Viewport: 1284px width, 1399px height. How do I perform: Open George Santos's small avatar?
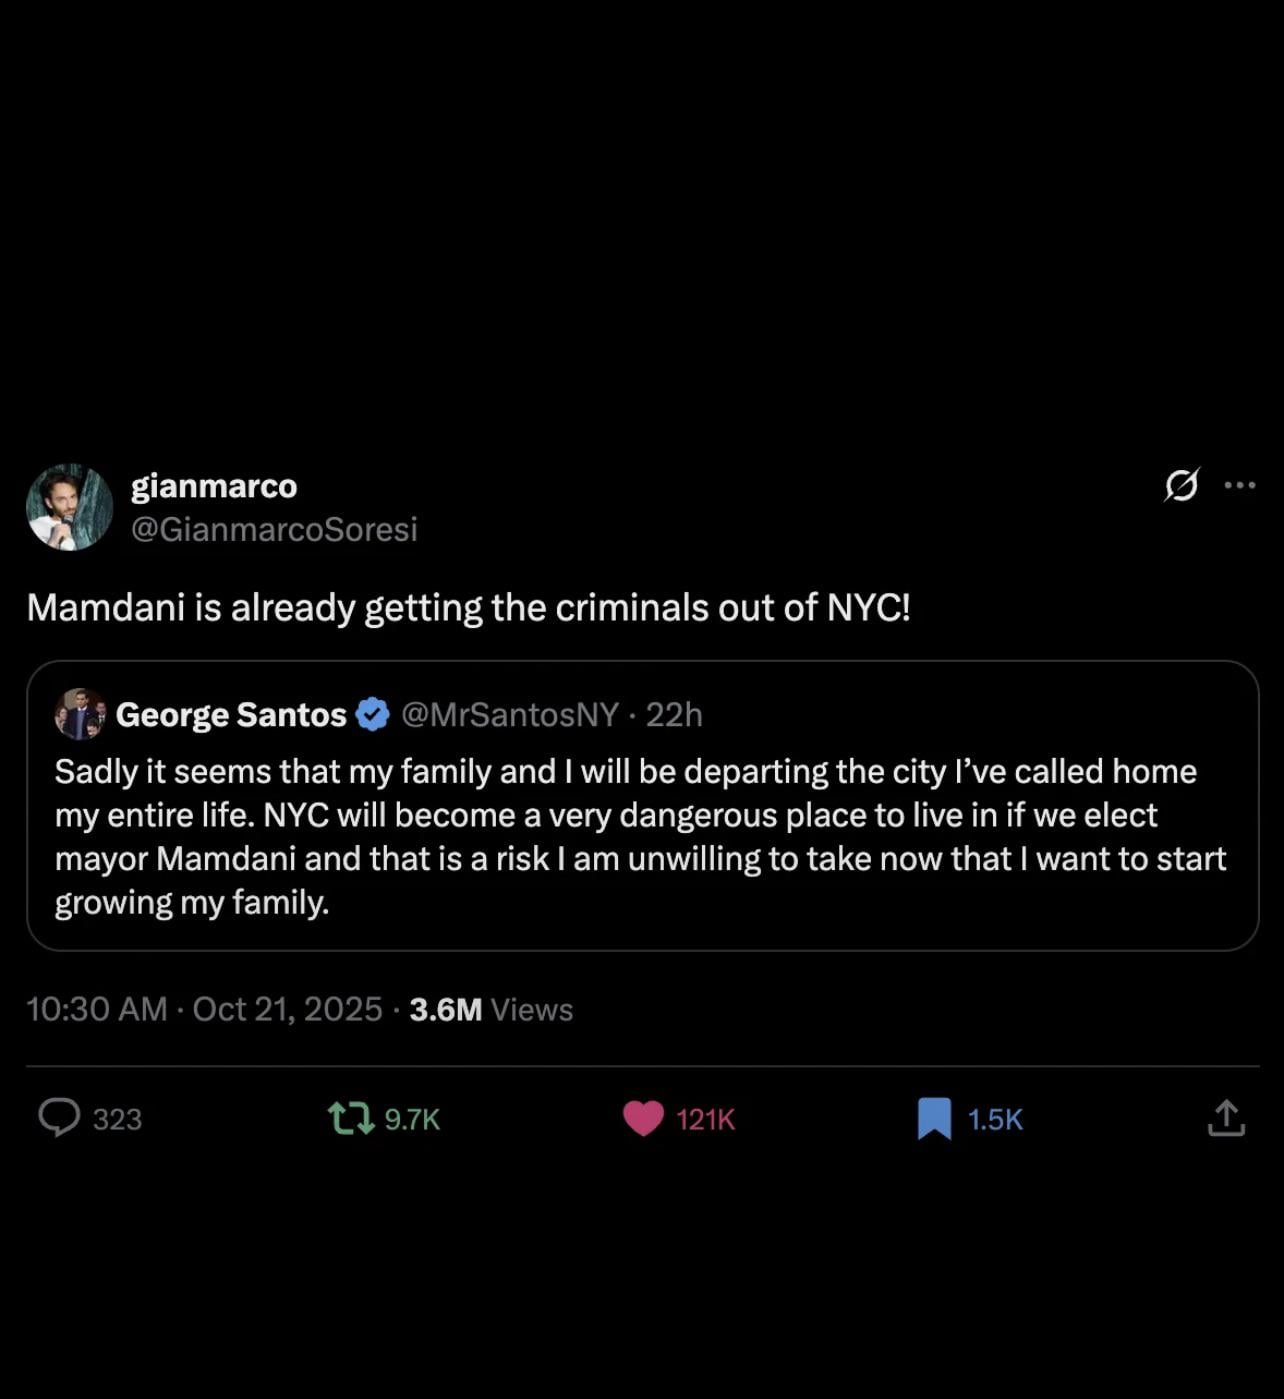click(80, 714)
